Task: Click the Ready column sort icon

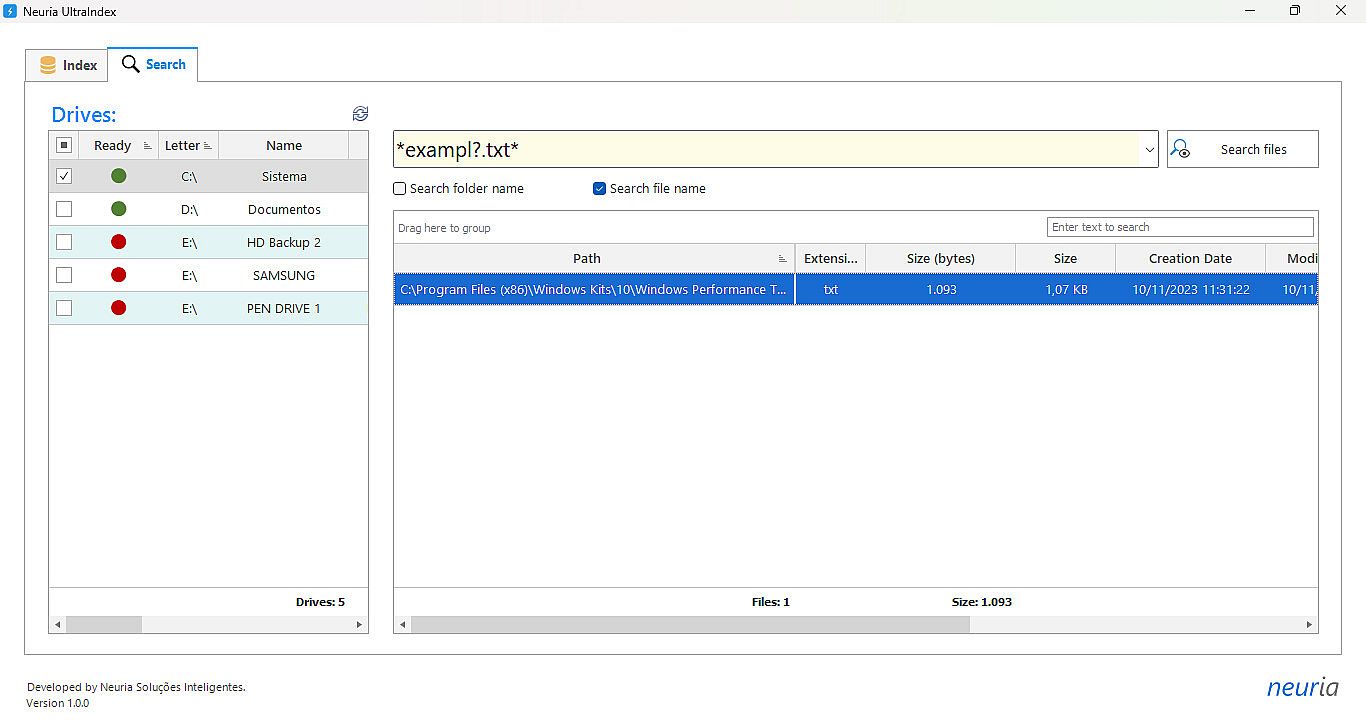Action: coord(148,146)
